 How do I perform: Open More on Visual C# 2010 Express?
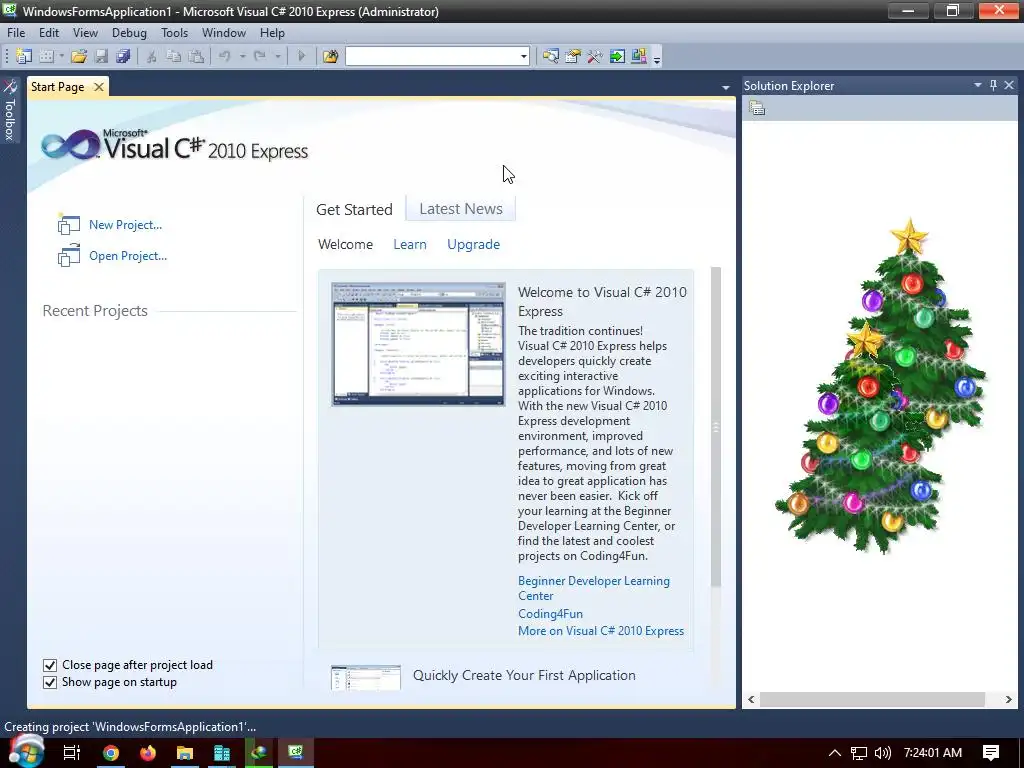coord(601,631)
